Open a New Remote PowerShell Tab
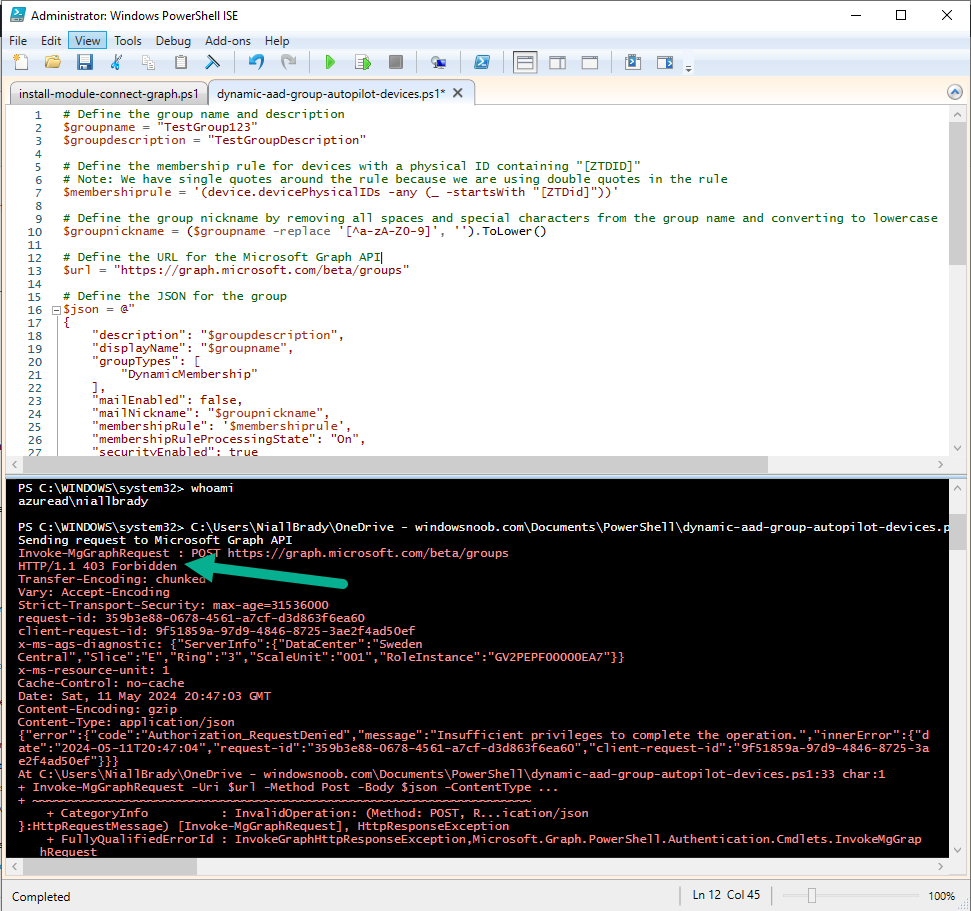971x911 pixels. (x=438, y=62)
